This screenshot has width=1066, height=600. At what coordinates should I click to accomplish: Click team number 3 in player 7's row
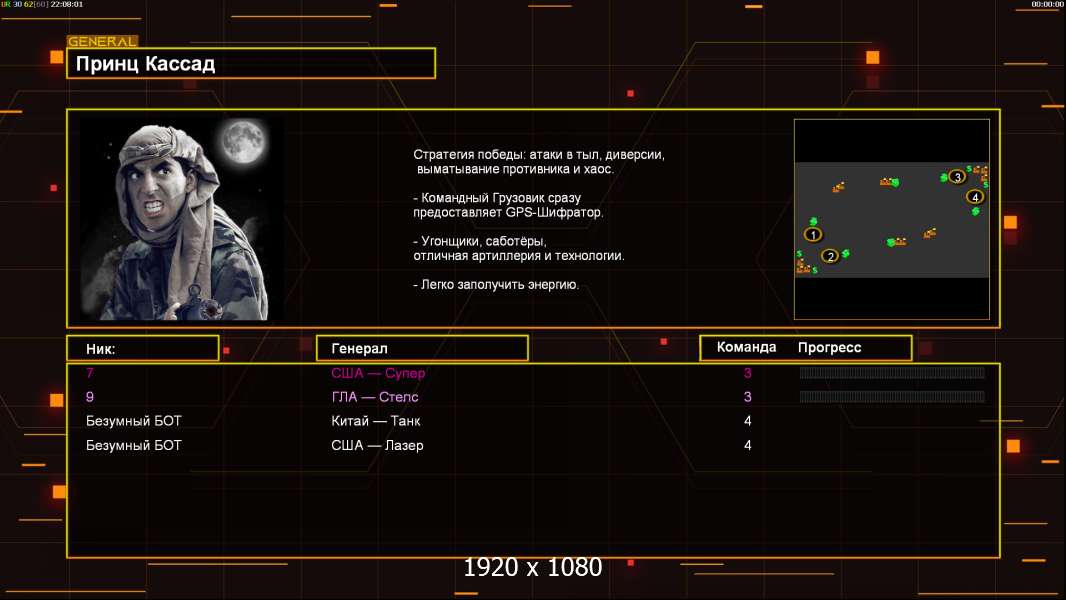748,372
